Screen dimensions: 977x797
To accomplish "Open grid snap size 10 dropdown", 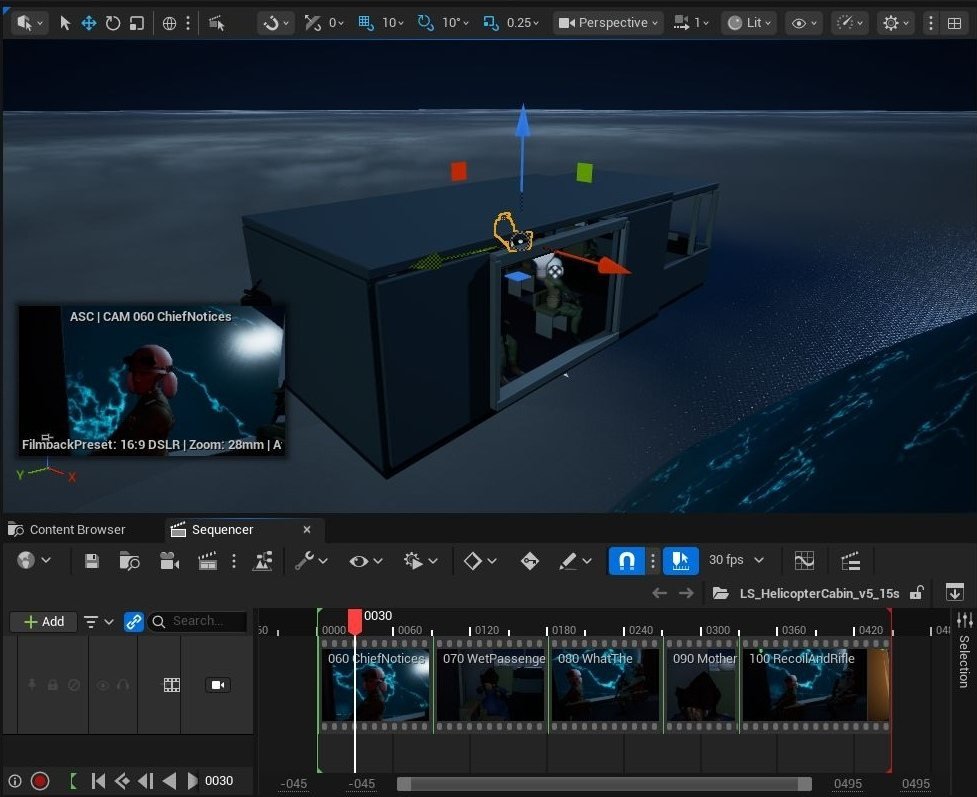I will click(x=393, y=23).
